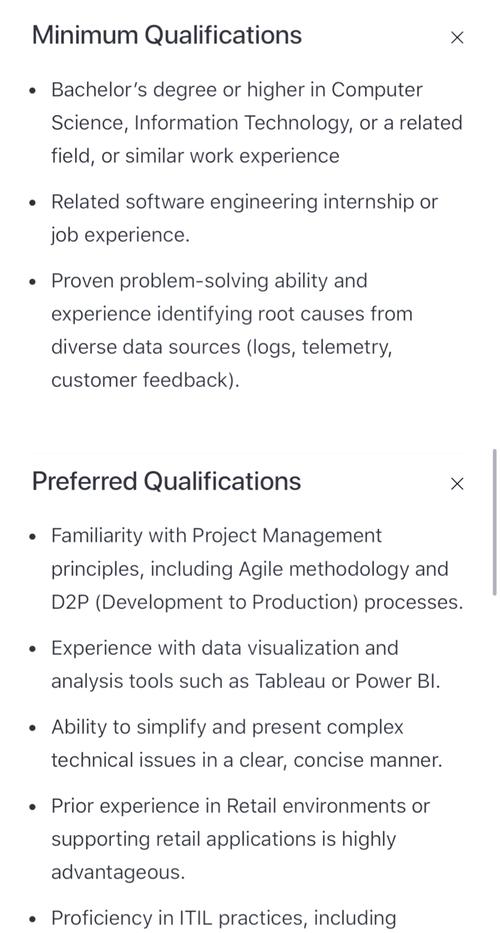Viewport: 500px width, 933px height.
Task: Click the Science, Information Technology text line
Action: [257, 123]
